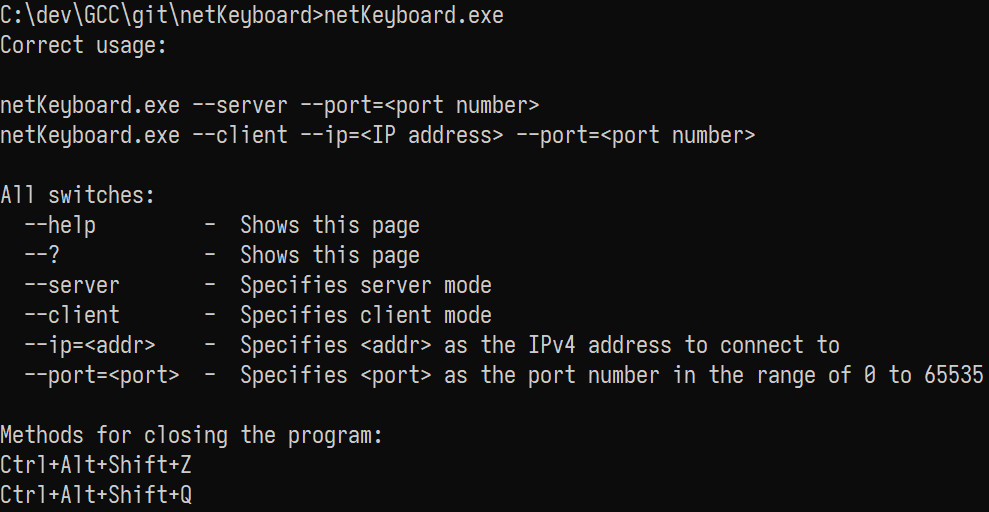Screen dimensions: 989x512
Task: Click 'Methods for closing the program:' heading
Action: tap(192, 436)
